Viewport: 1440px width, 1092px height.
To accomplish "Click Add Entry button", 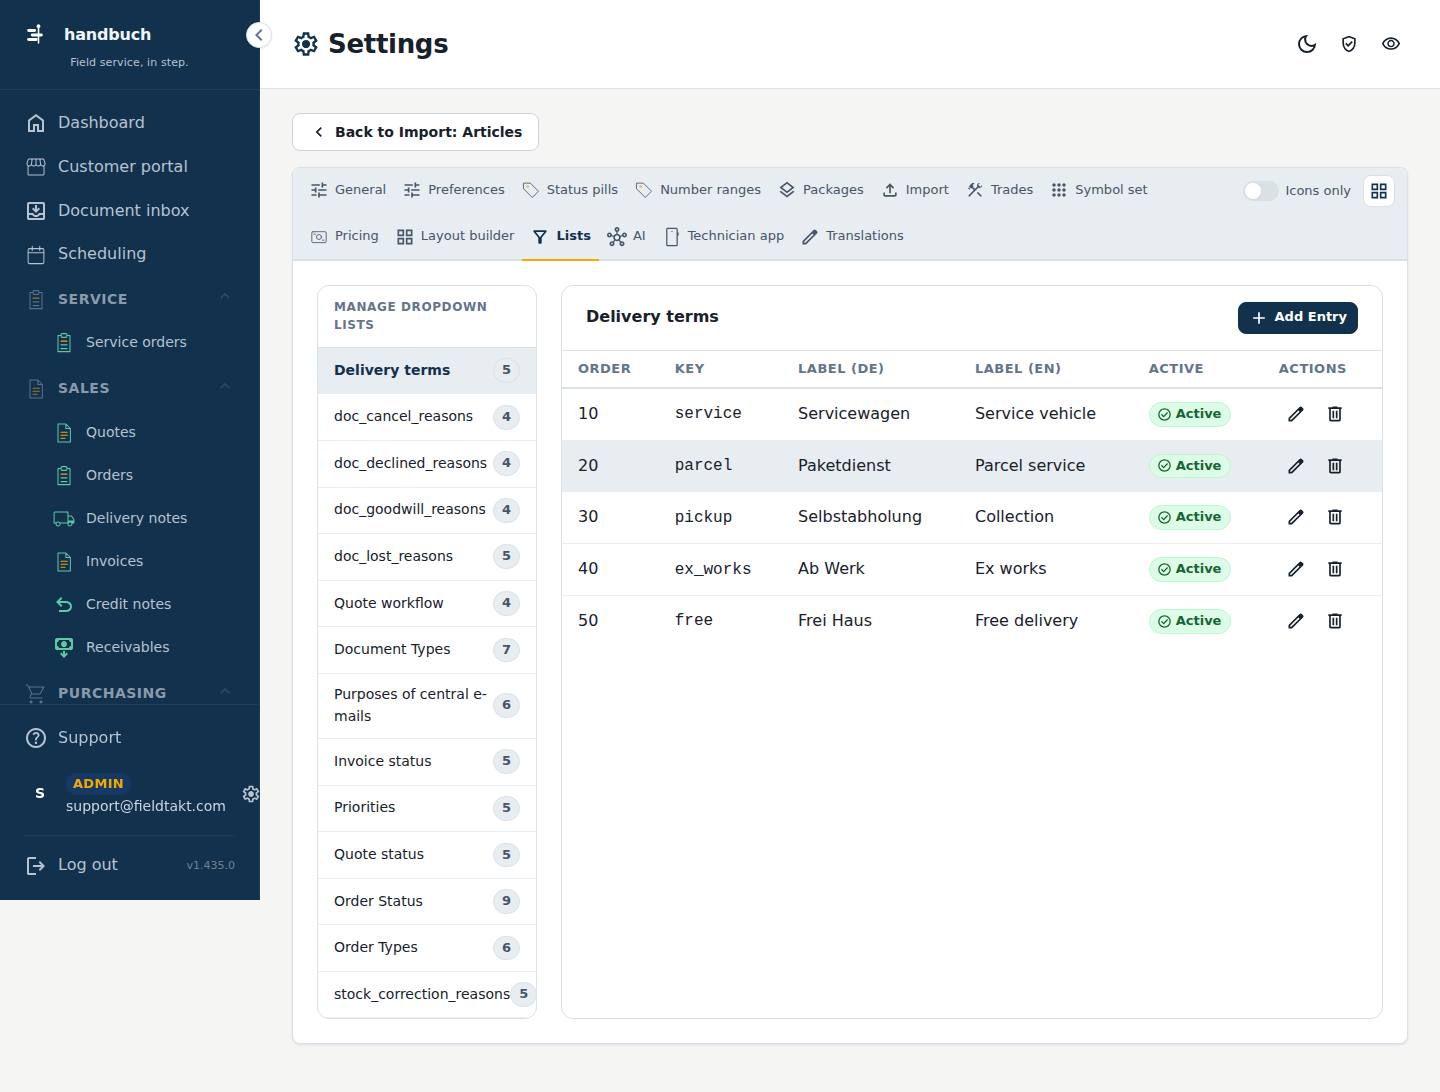I will (1298, 317).
